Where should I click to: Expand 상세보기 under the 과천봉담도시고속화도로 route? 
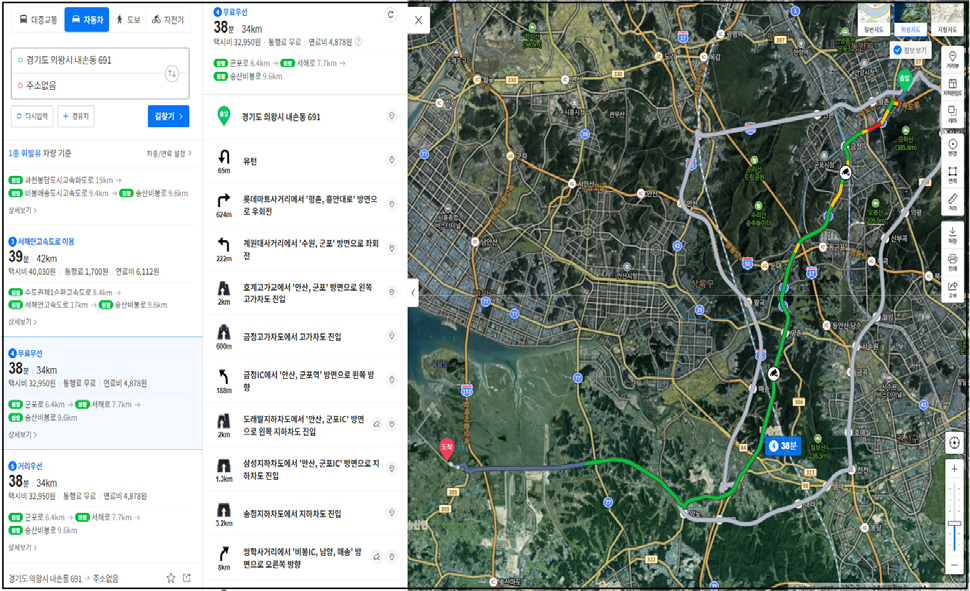(22, 210)
